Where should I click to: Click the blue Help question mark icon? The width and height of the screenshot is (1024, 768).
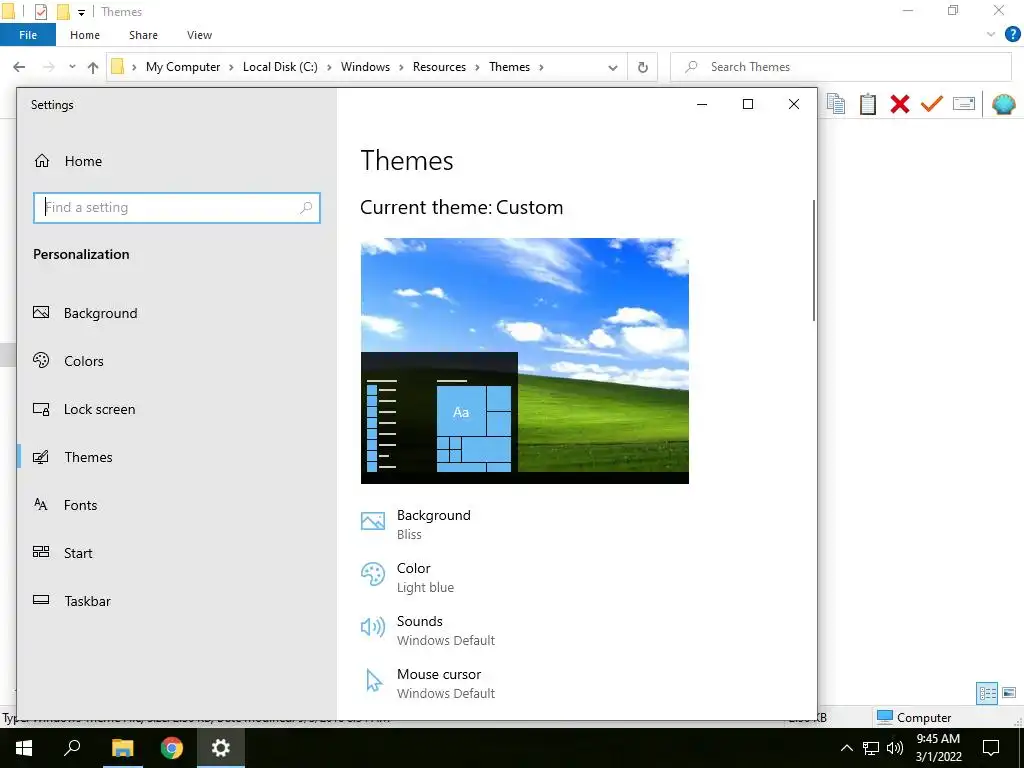coord(1012,35)
